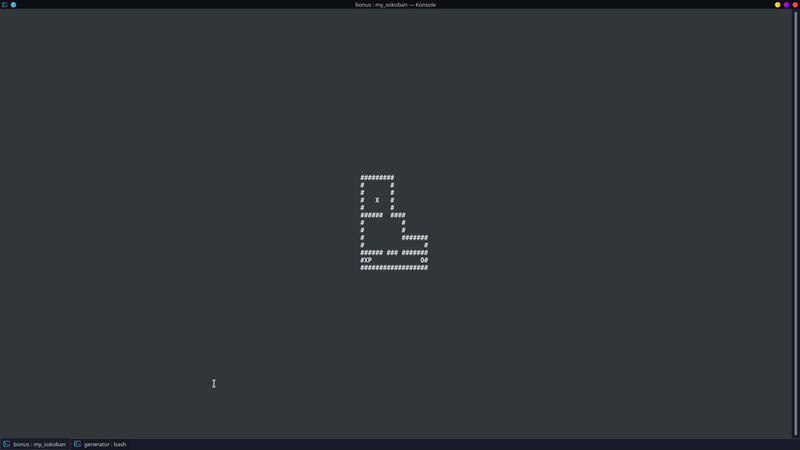
Task: Click the vertical terminal scrollbar
Action: [795, 223]
